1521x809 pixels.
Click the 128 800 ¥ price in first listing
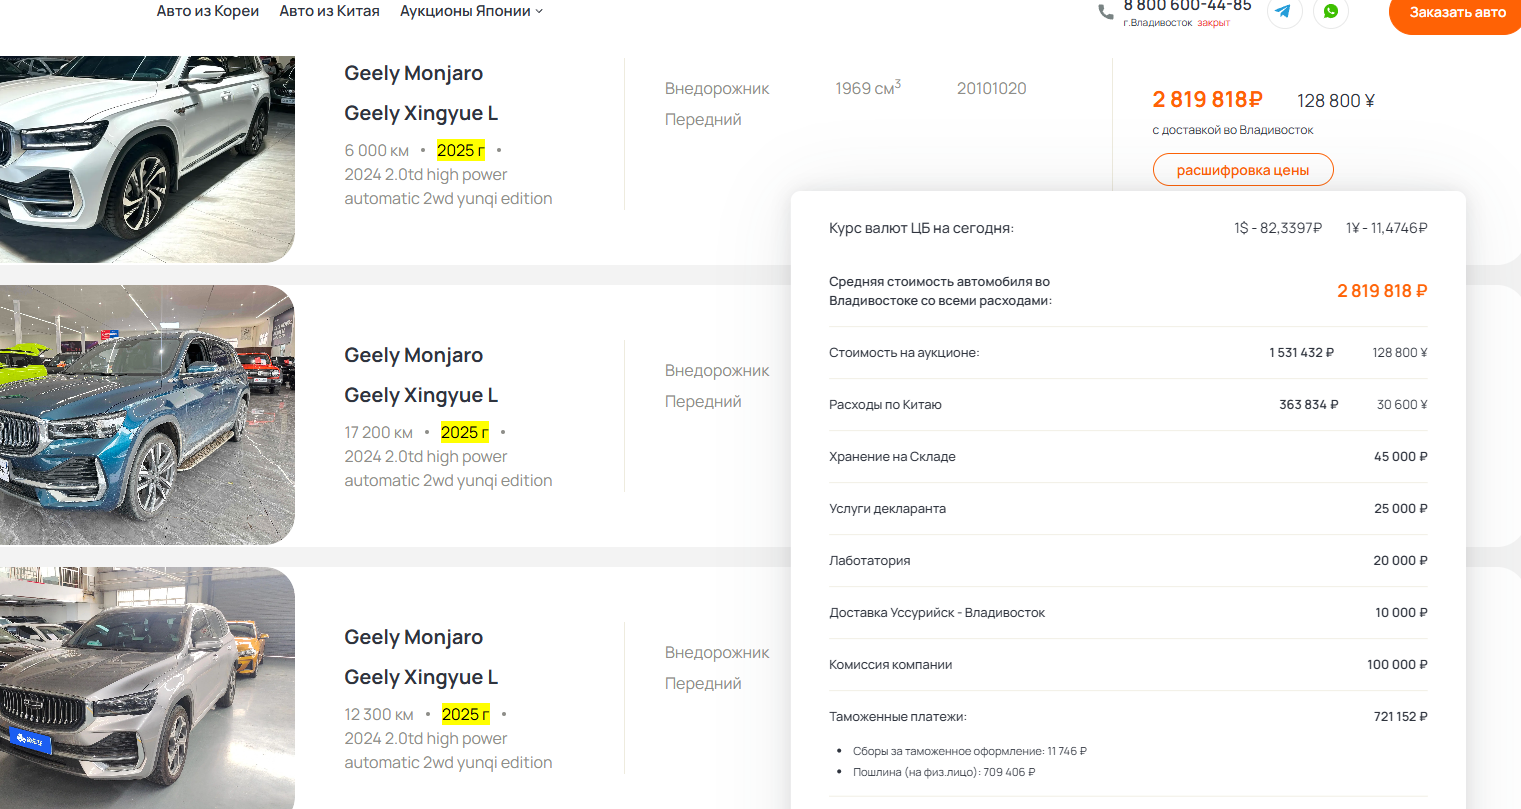(1335, 101)
